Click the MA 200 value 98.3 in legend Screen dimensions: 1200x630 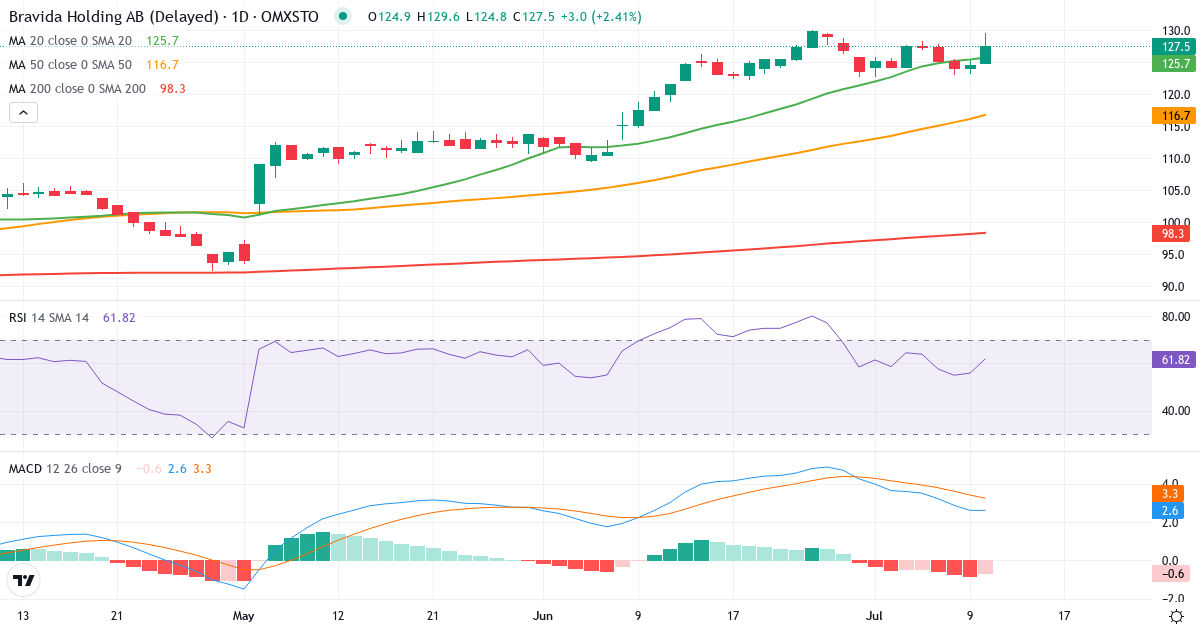(173, 89)
